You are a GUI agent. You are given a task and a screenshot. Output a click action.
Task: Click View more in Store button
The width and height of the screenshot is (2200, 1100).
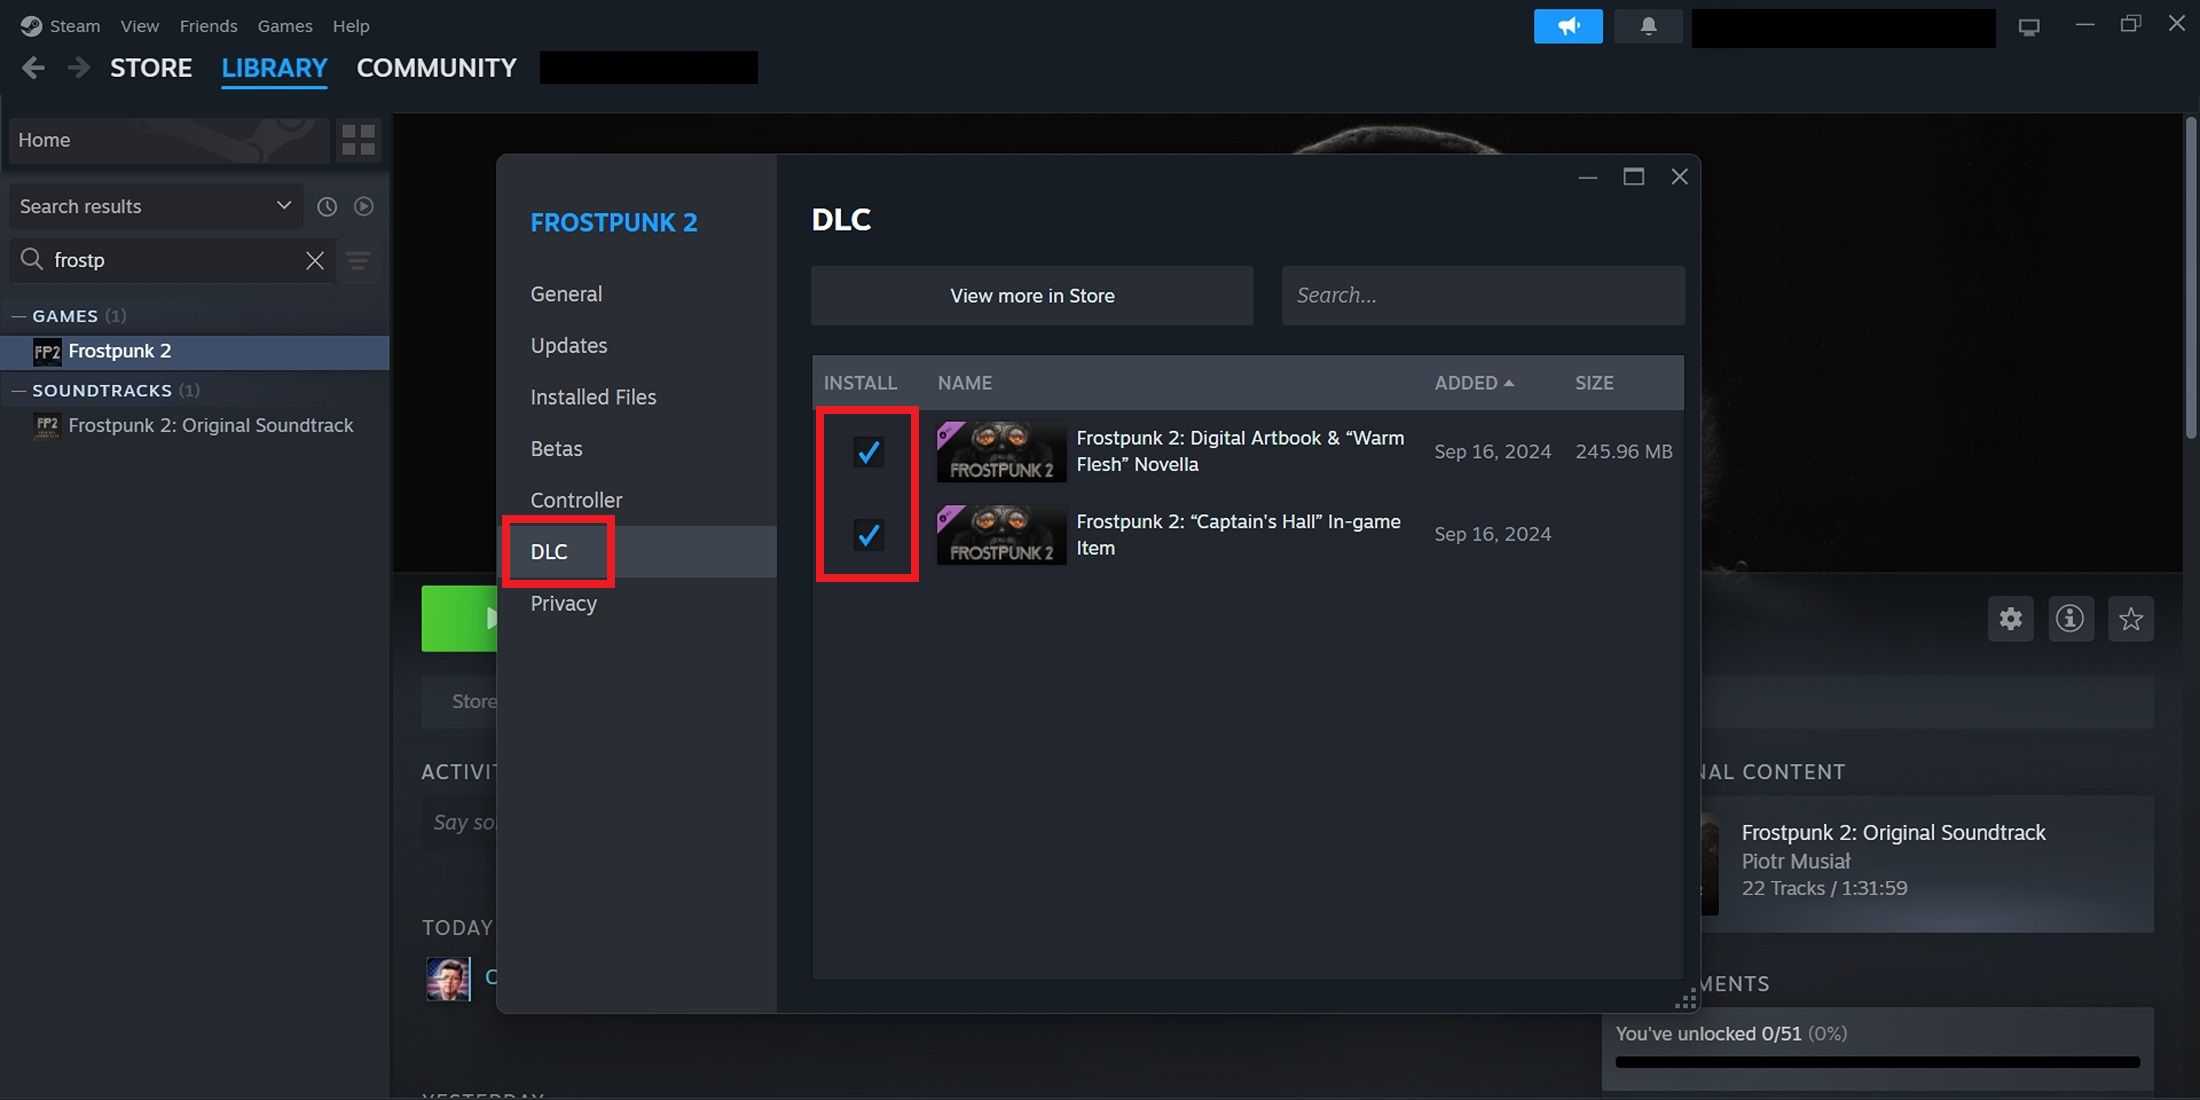click(1031, 295)
